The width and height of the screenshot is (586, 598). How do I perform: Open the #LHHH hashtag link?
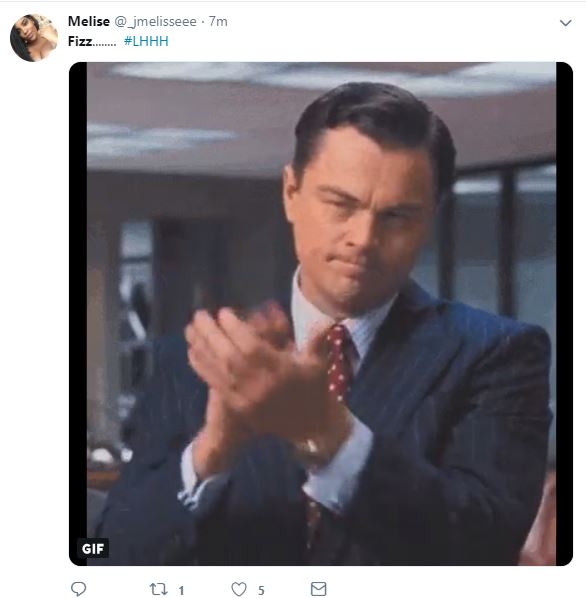coord(146,41)
